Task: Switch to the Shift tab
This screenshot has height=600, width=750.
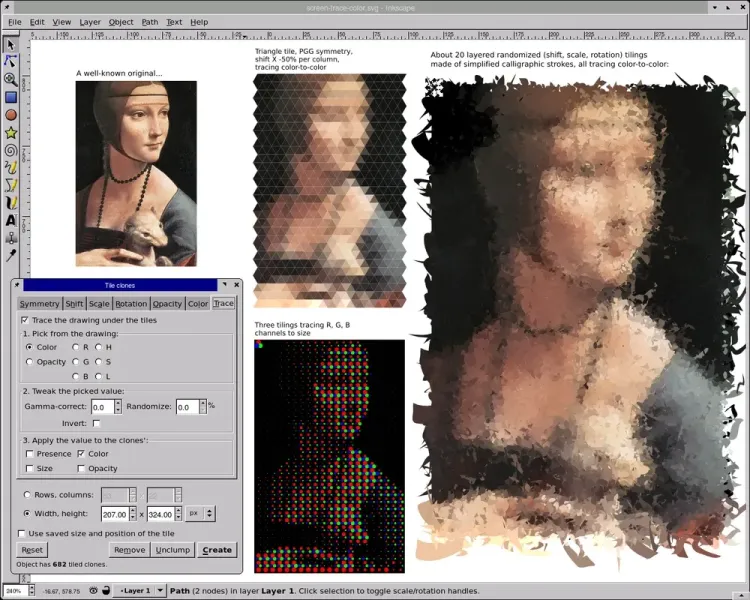Action: 74,304
